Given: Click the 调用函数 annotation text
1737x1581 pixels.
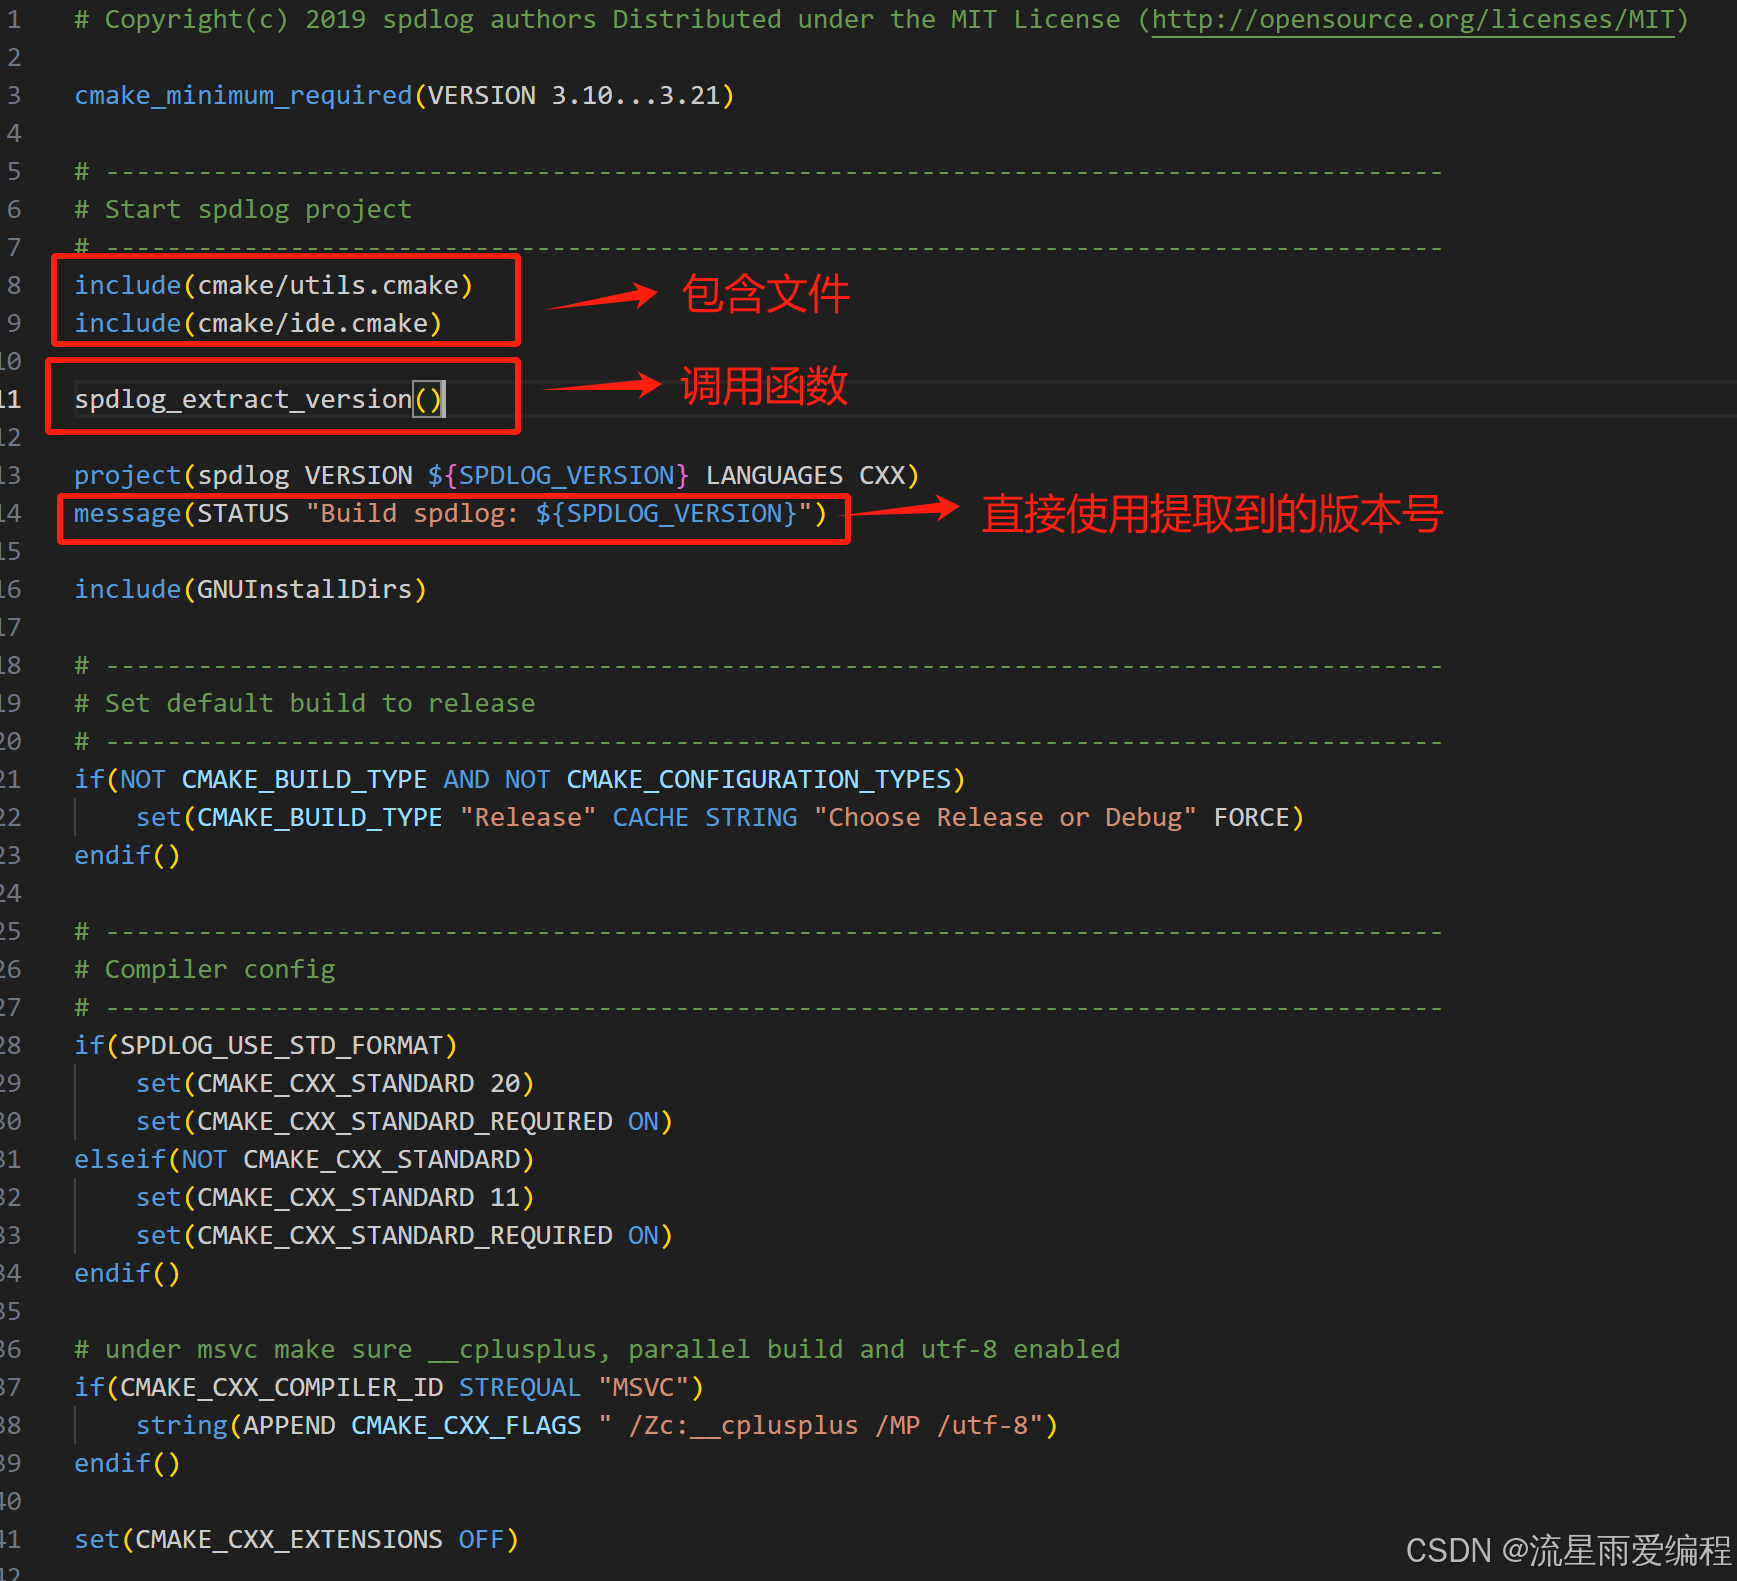Looking at the screenshot, I should tap(762, 385).
